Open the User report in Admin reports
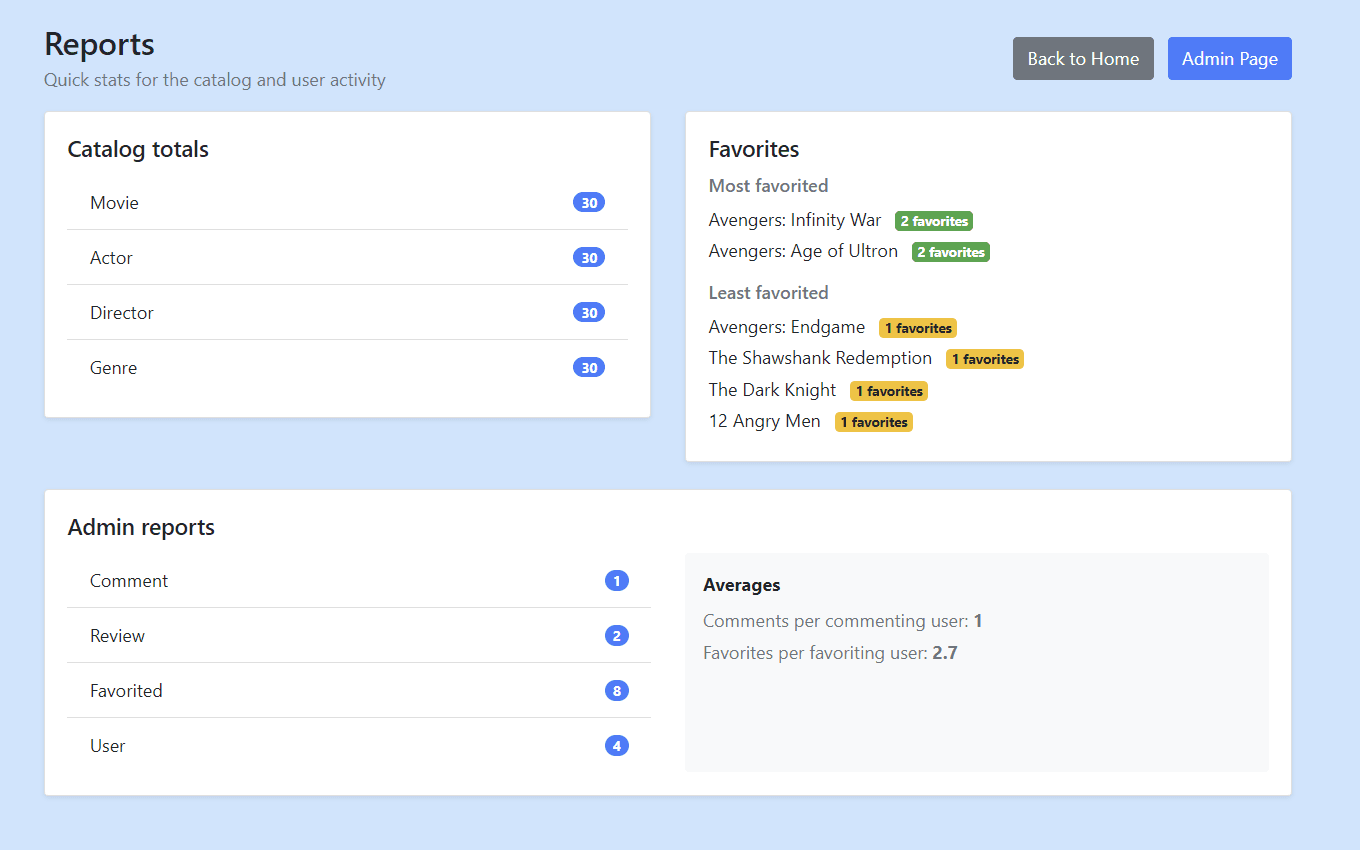This screenshot has height=850, width=1360. point(107,745)
